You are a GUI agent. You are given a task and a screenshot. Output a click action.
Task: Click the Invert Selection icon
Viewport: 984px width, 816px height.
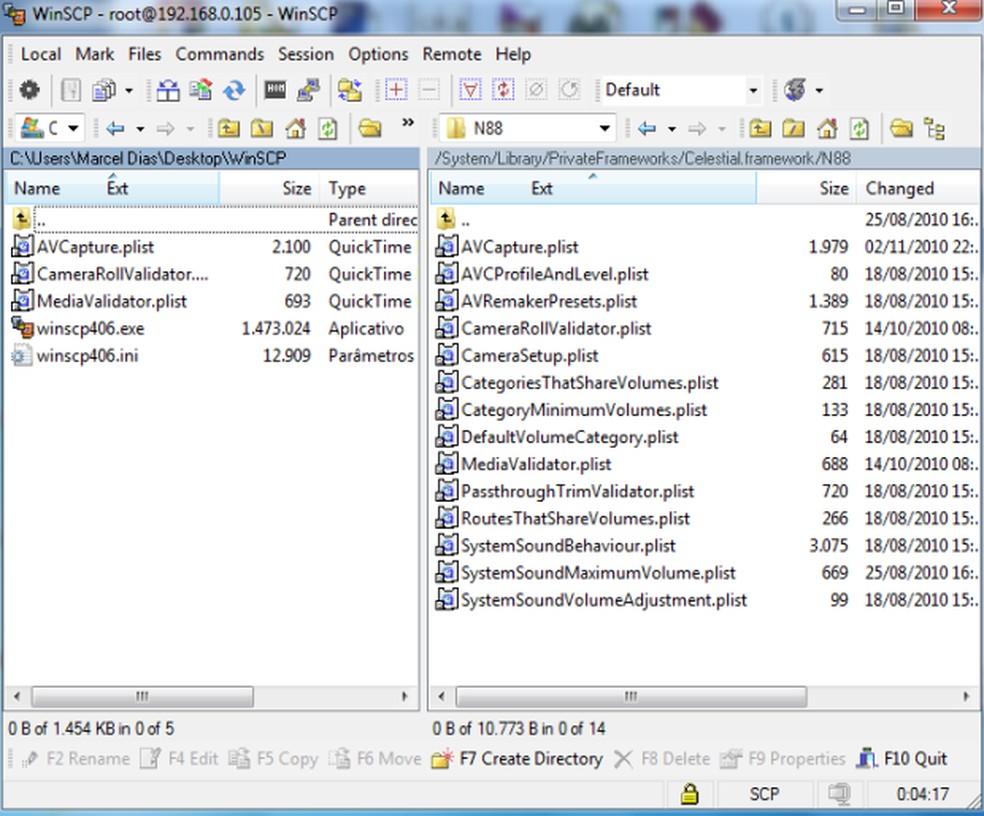[503, 90]
